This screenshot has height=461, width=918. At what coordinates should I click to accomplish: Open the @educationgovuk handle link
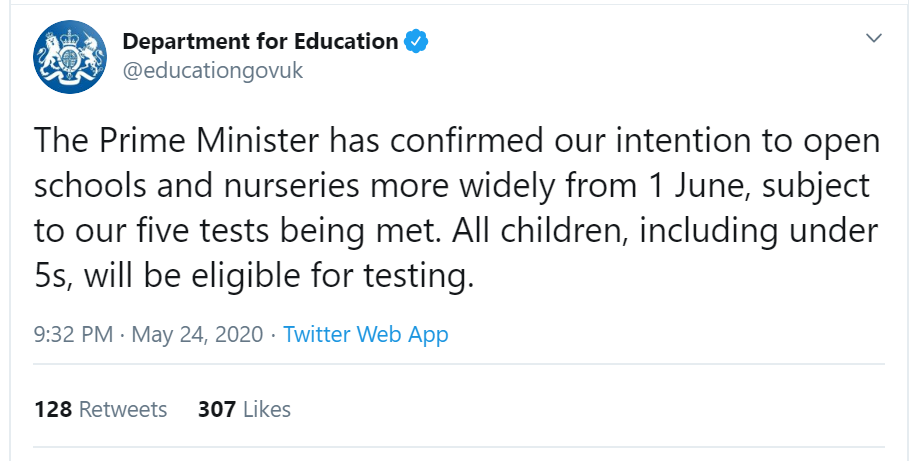(x=213, y=71)
